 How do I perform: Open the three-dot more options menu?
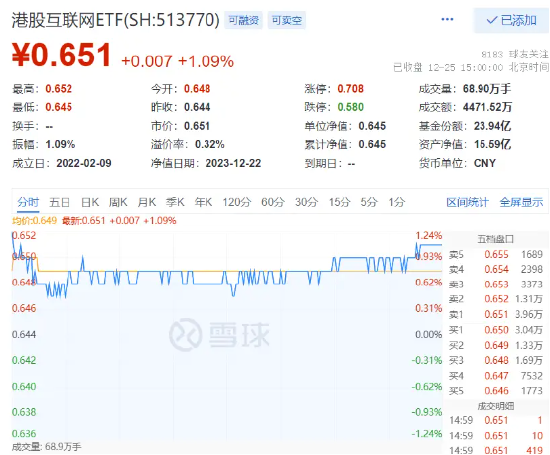(447, 19)
